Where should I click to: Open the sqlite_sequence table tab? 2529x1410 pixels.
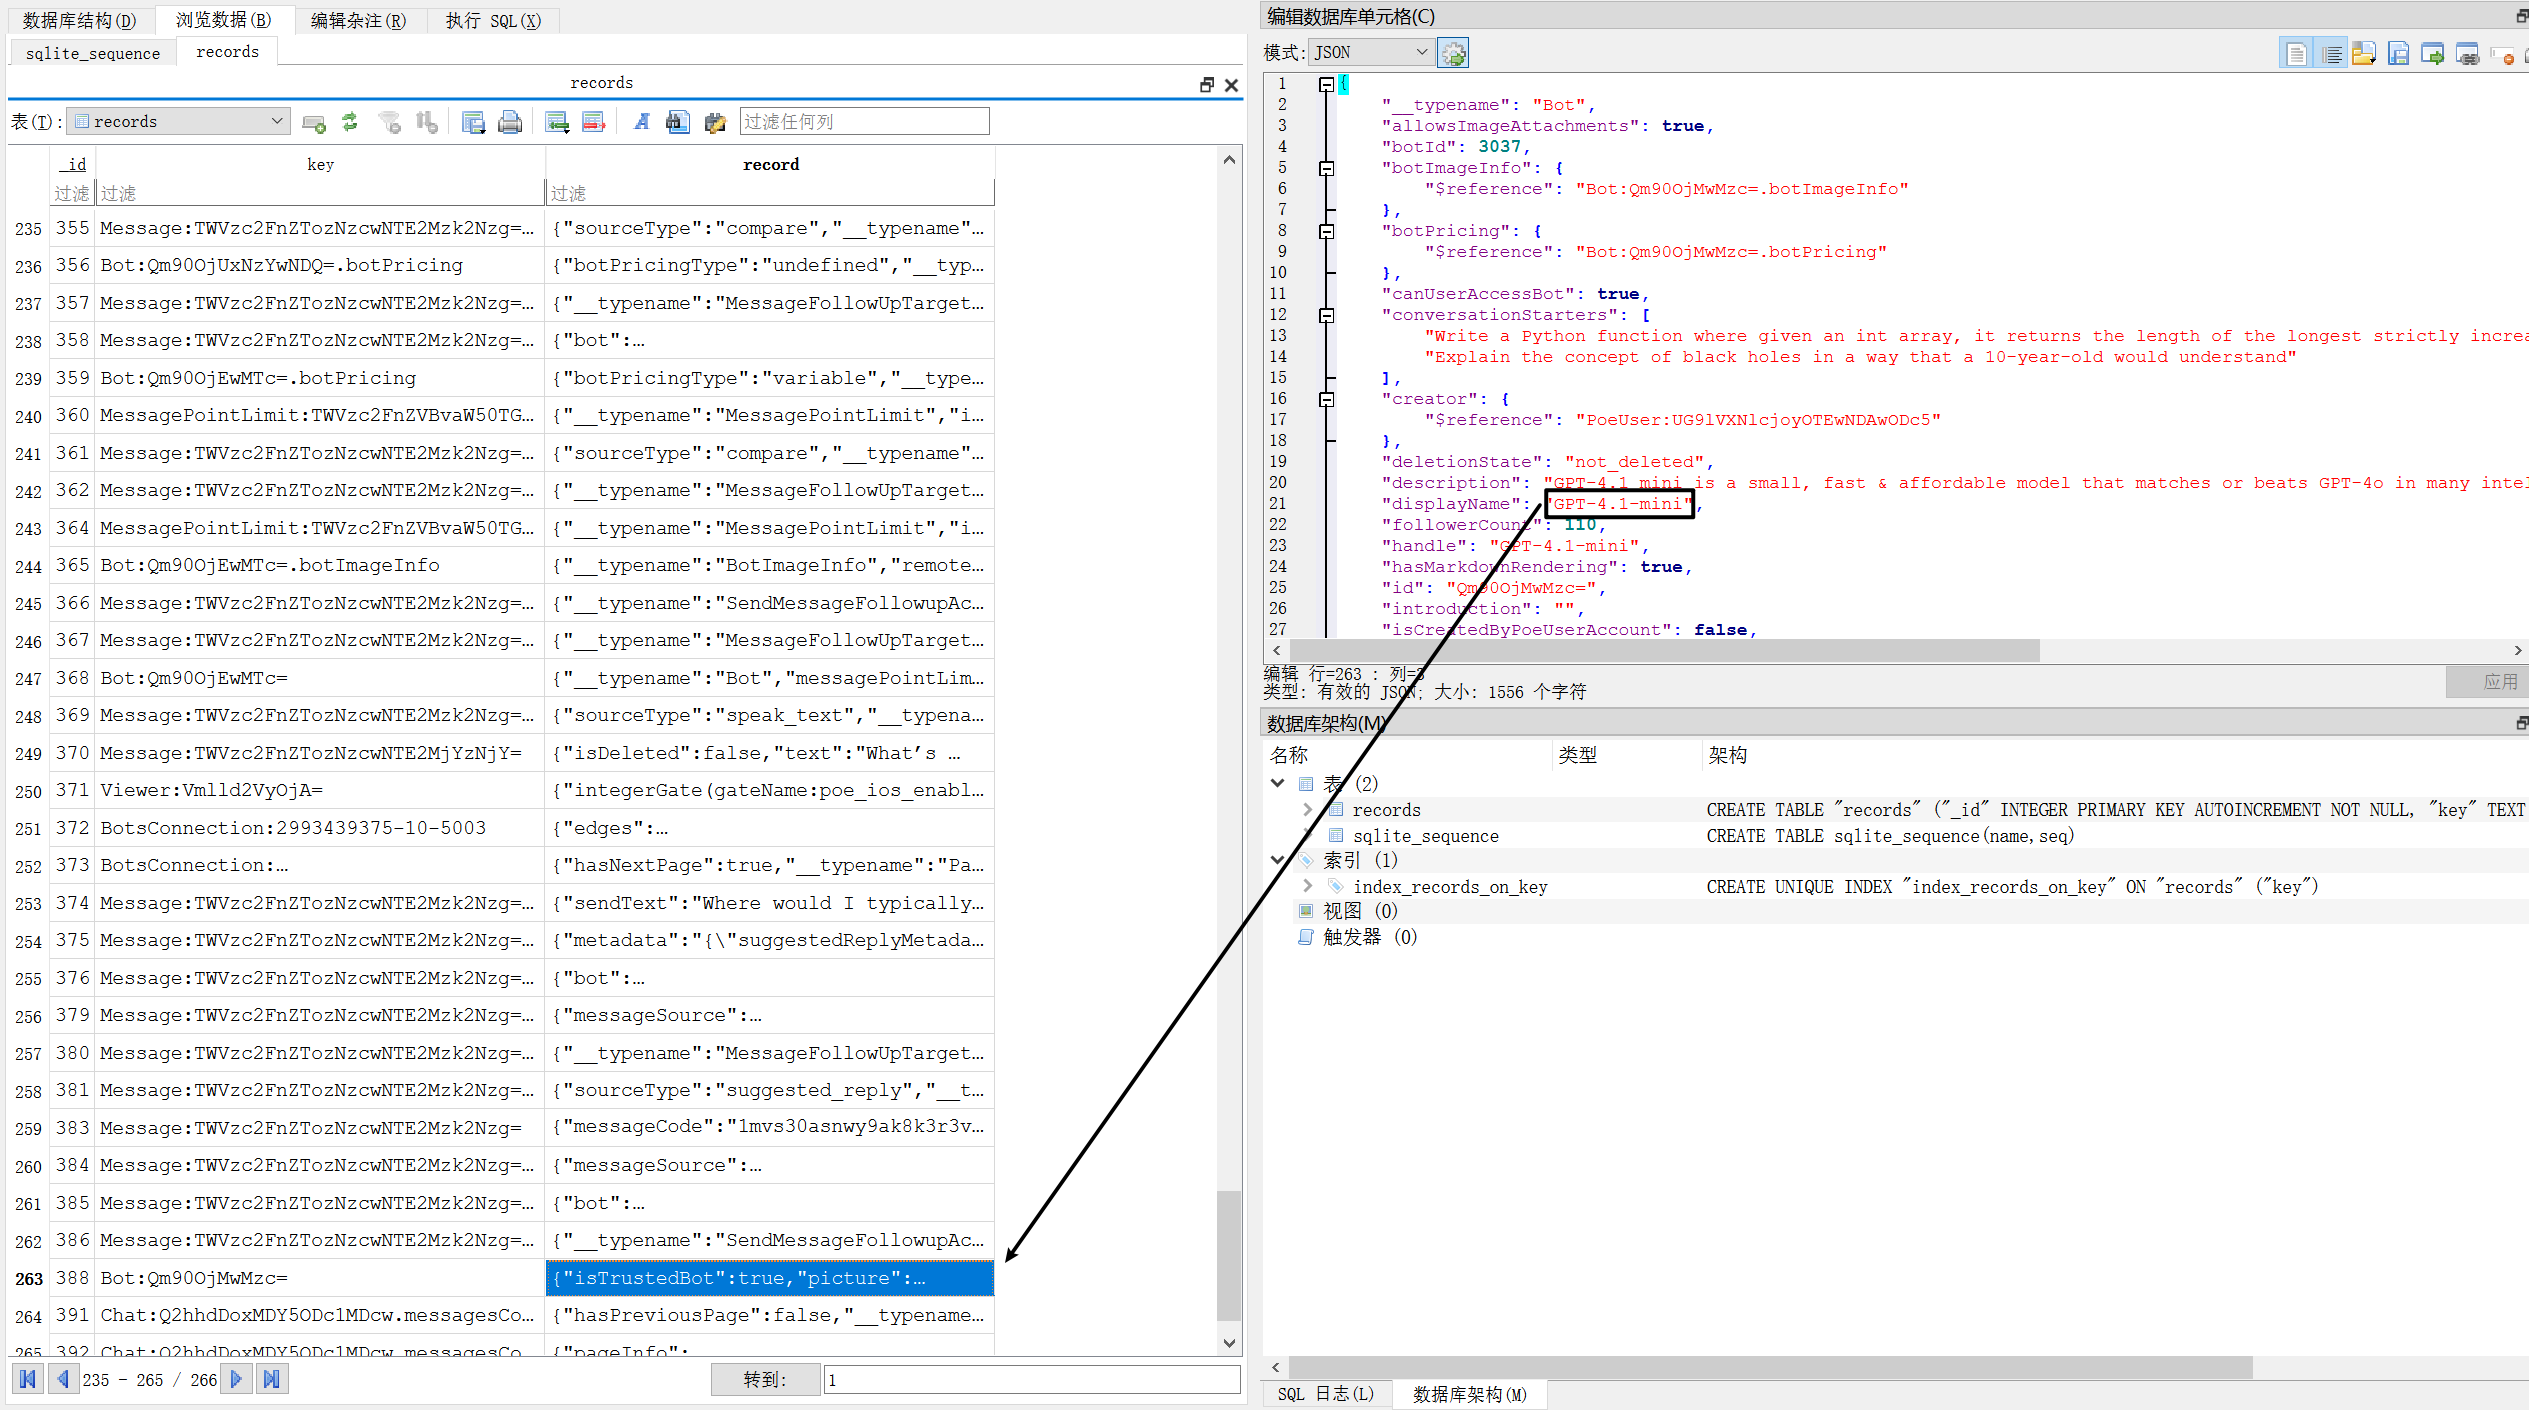pos(93,53)
